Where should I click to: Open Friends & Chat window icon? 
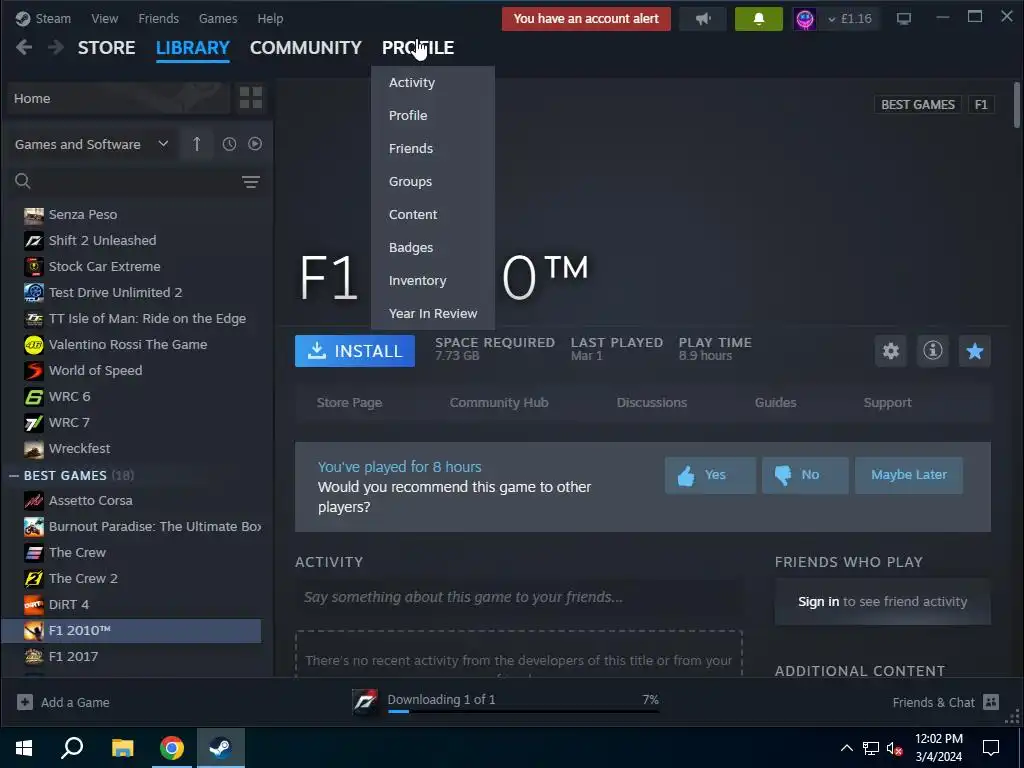991,702
